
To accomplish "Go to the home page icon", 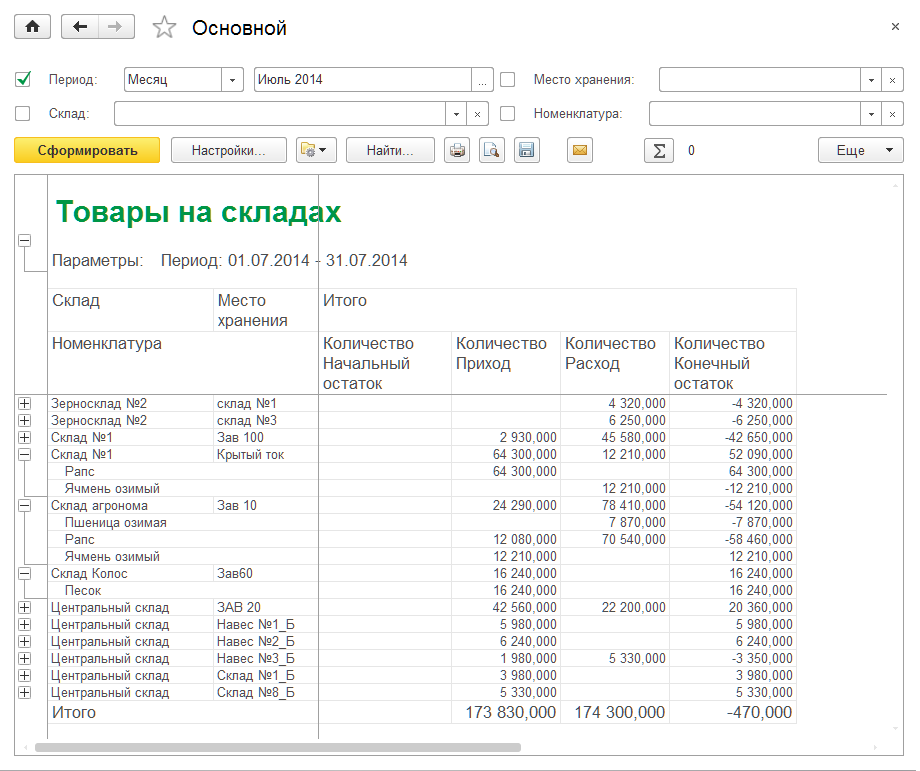I will (32, 27).
